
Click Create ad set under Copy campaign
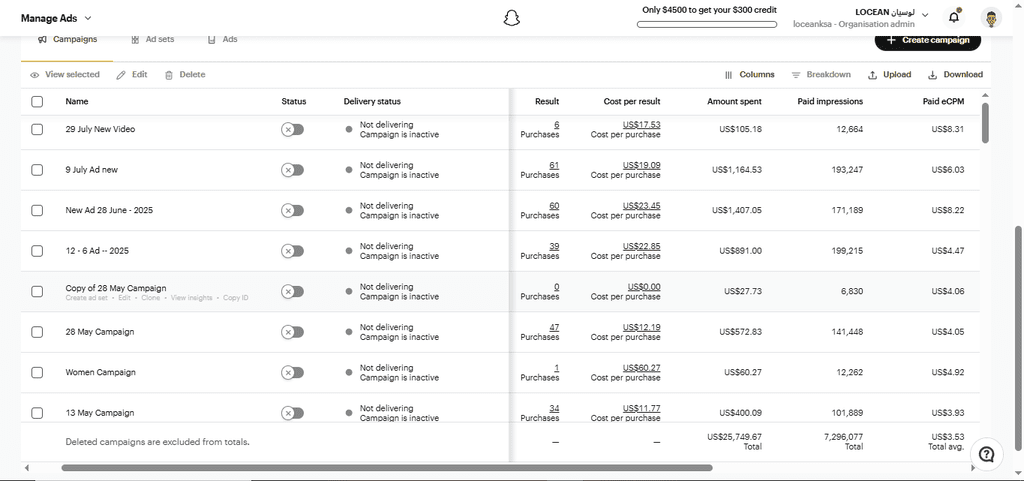coord(89,298)
